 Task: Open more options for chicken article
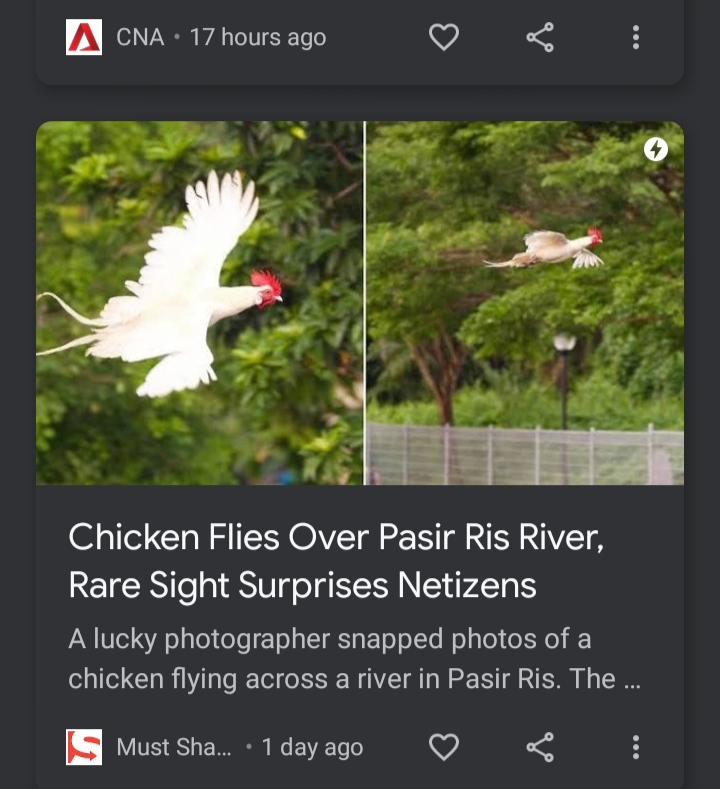click(x=635, y=747)
